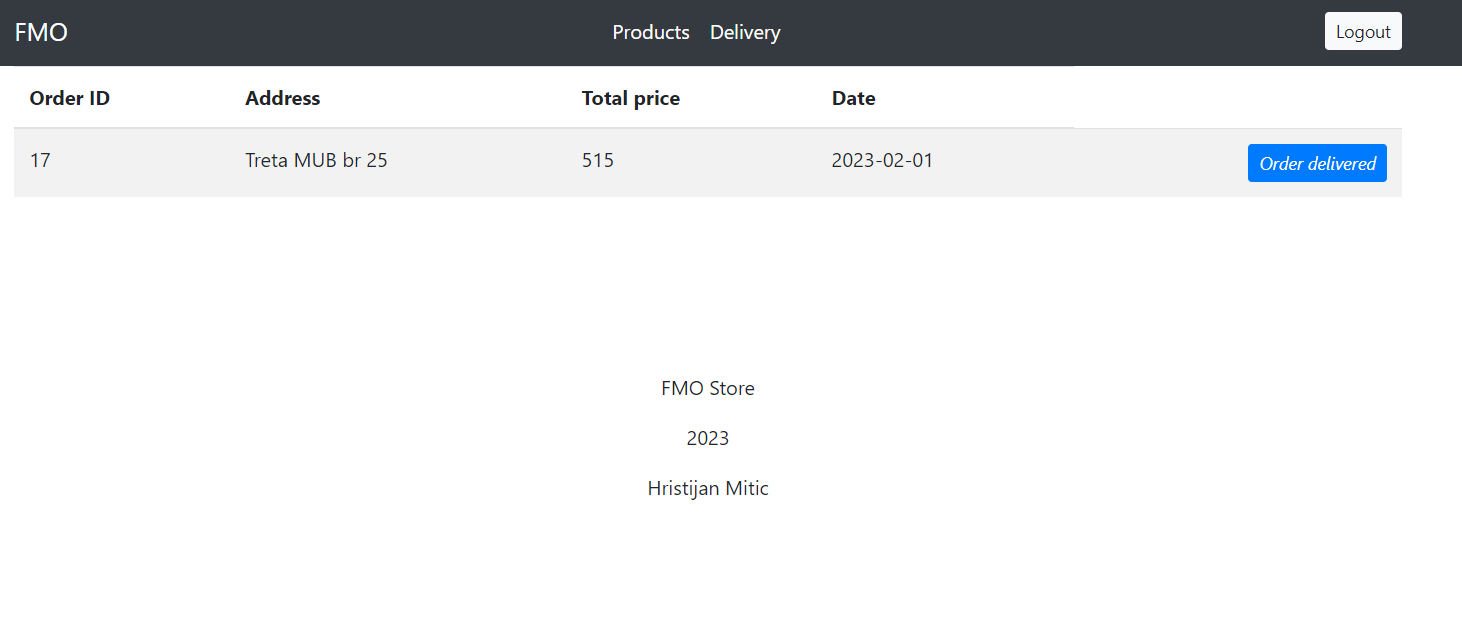Viewport: 1462px width, 637px height.
Task: Go to the Delivery navigation item
Action: [x=745, y=32]
